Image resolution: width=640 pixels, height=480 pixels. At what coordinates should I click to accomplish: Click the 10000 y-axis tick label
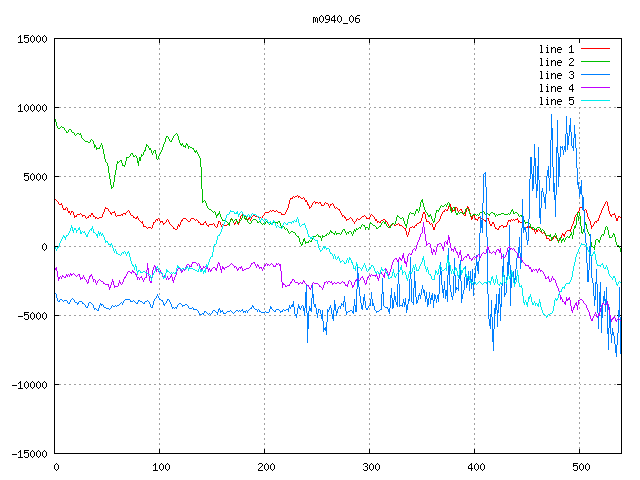point(32,108)
